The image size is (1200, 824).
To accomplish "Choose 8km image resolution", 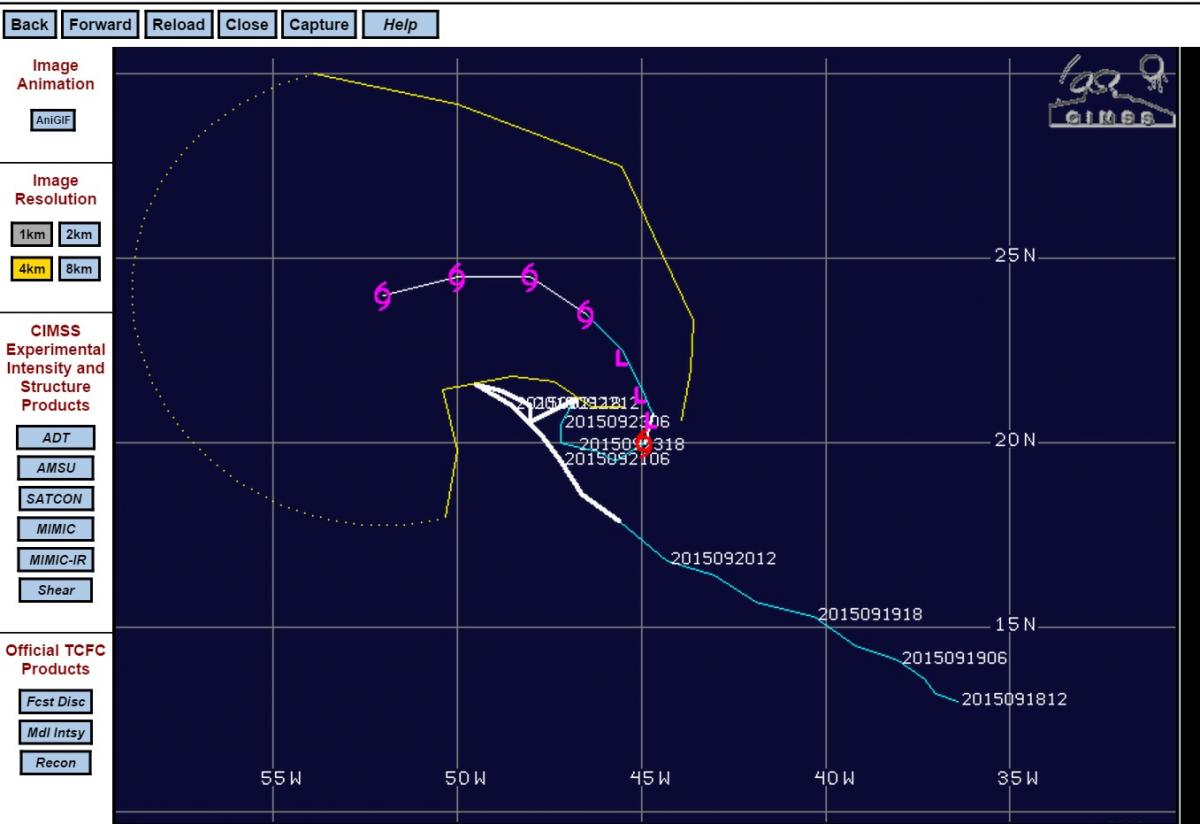I will pos(78,269).
